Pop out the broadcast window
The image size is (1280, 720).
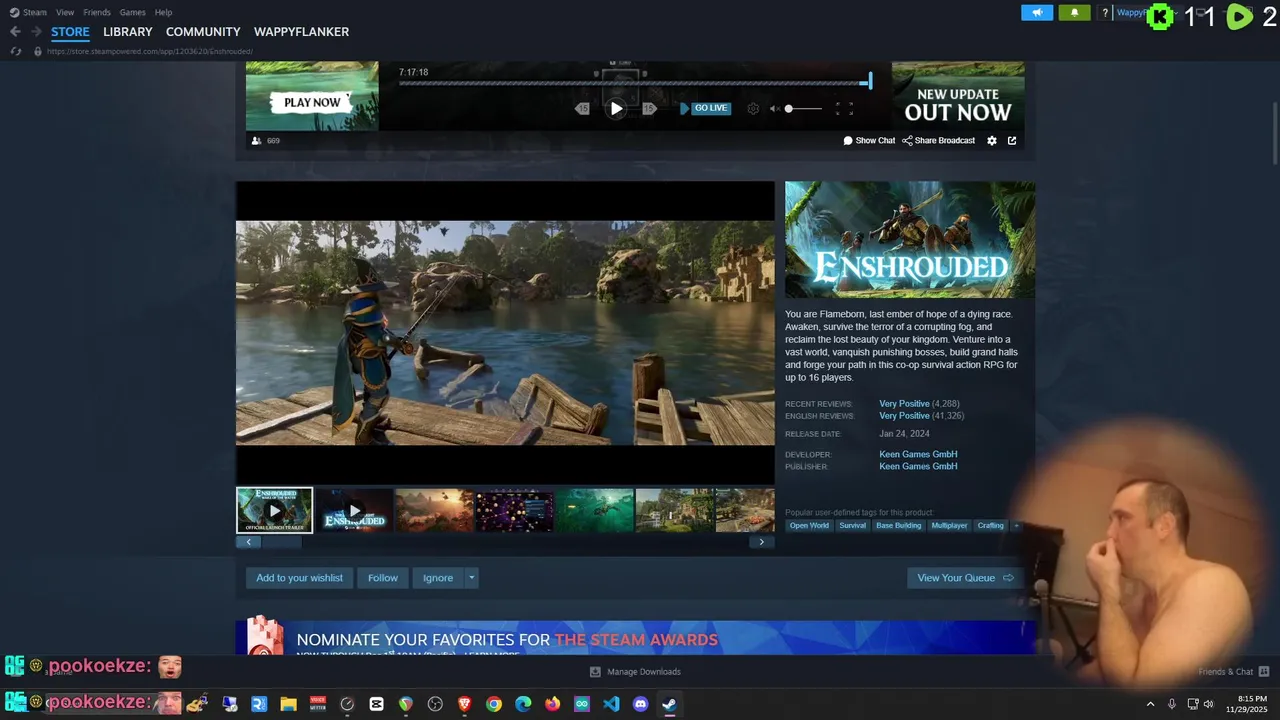coord(1012,140)
